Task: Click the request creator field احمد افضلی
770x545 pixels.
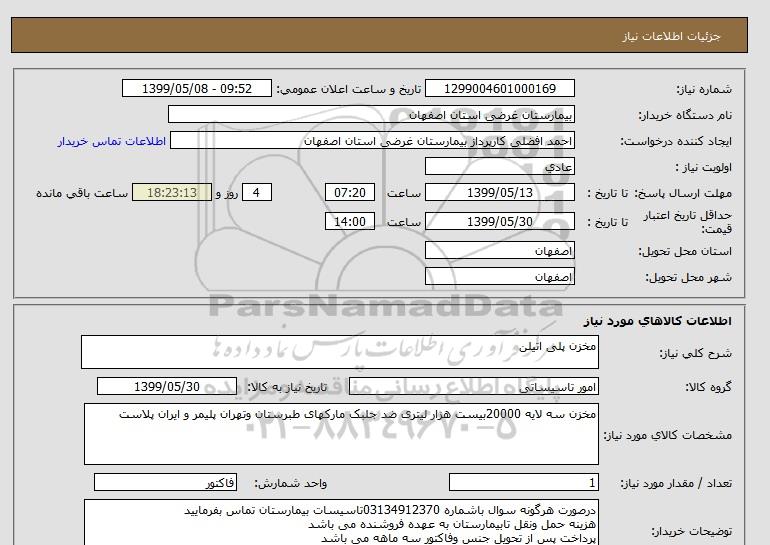Action: (372, 140)
